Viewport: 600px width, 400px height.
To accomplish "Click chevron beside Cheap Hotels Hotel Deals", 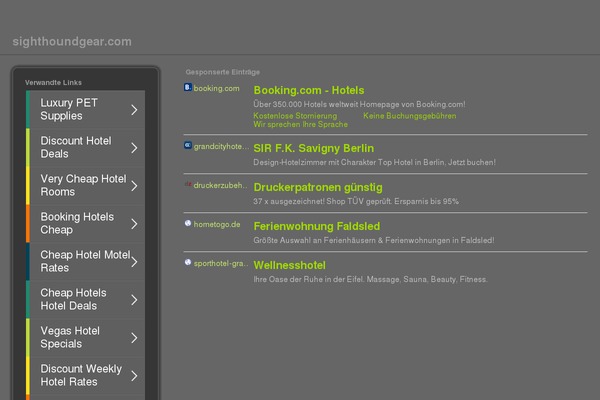I will pyautogui.click(x=134, y=300).
